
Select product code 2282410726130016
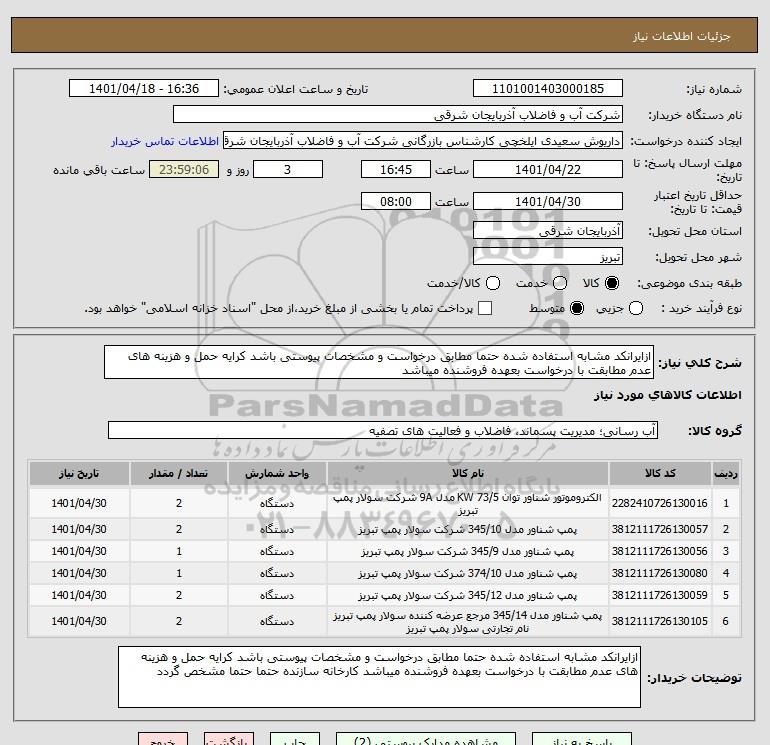(x=660, y=503)
